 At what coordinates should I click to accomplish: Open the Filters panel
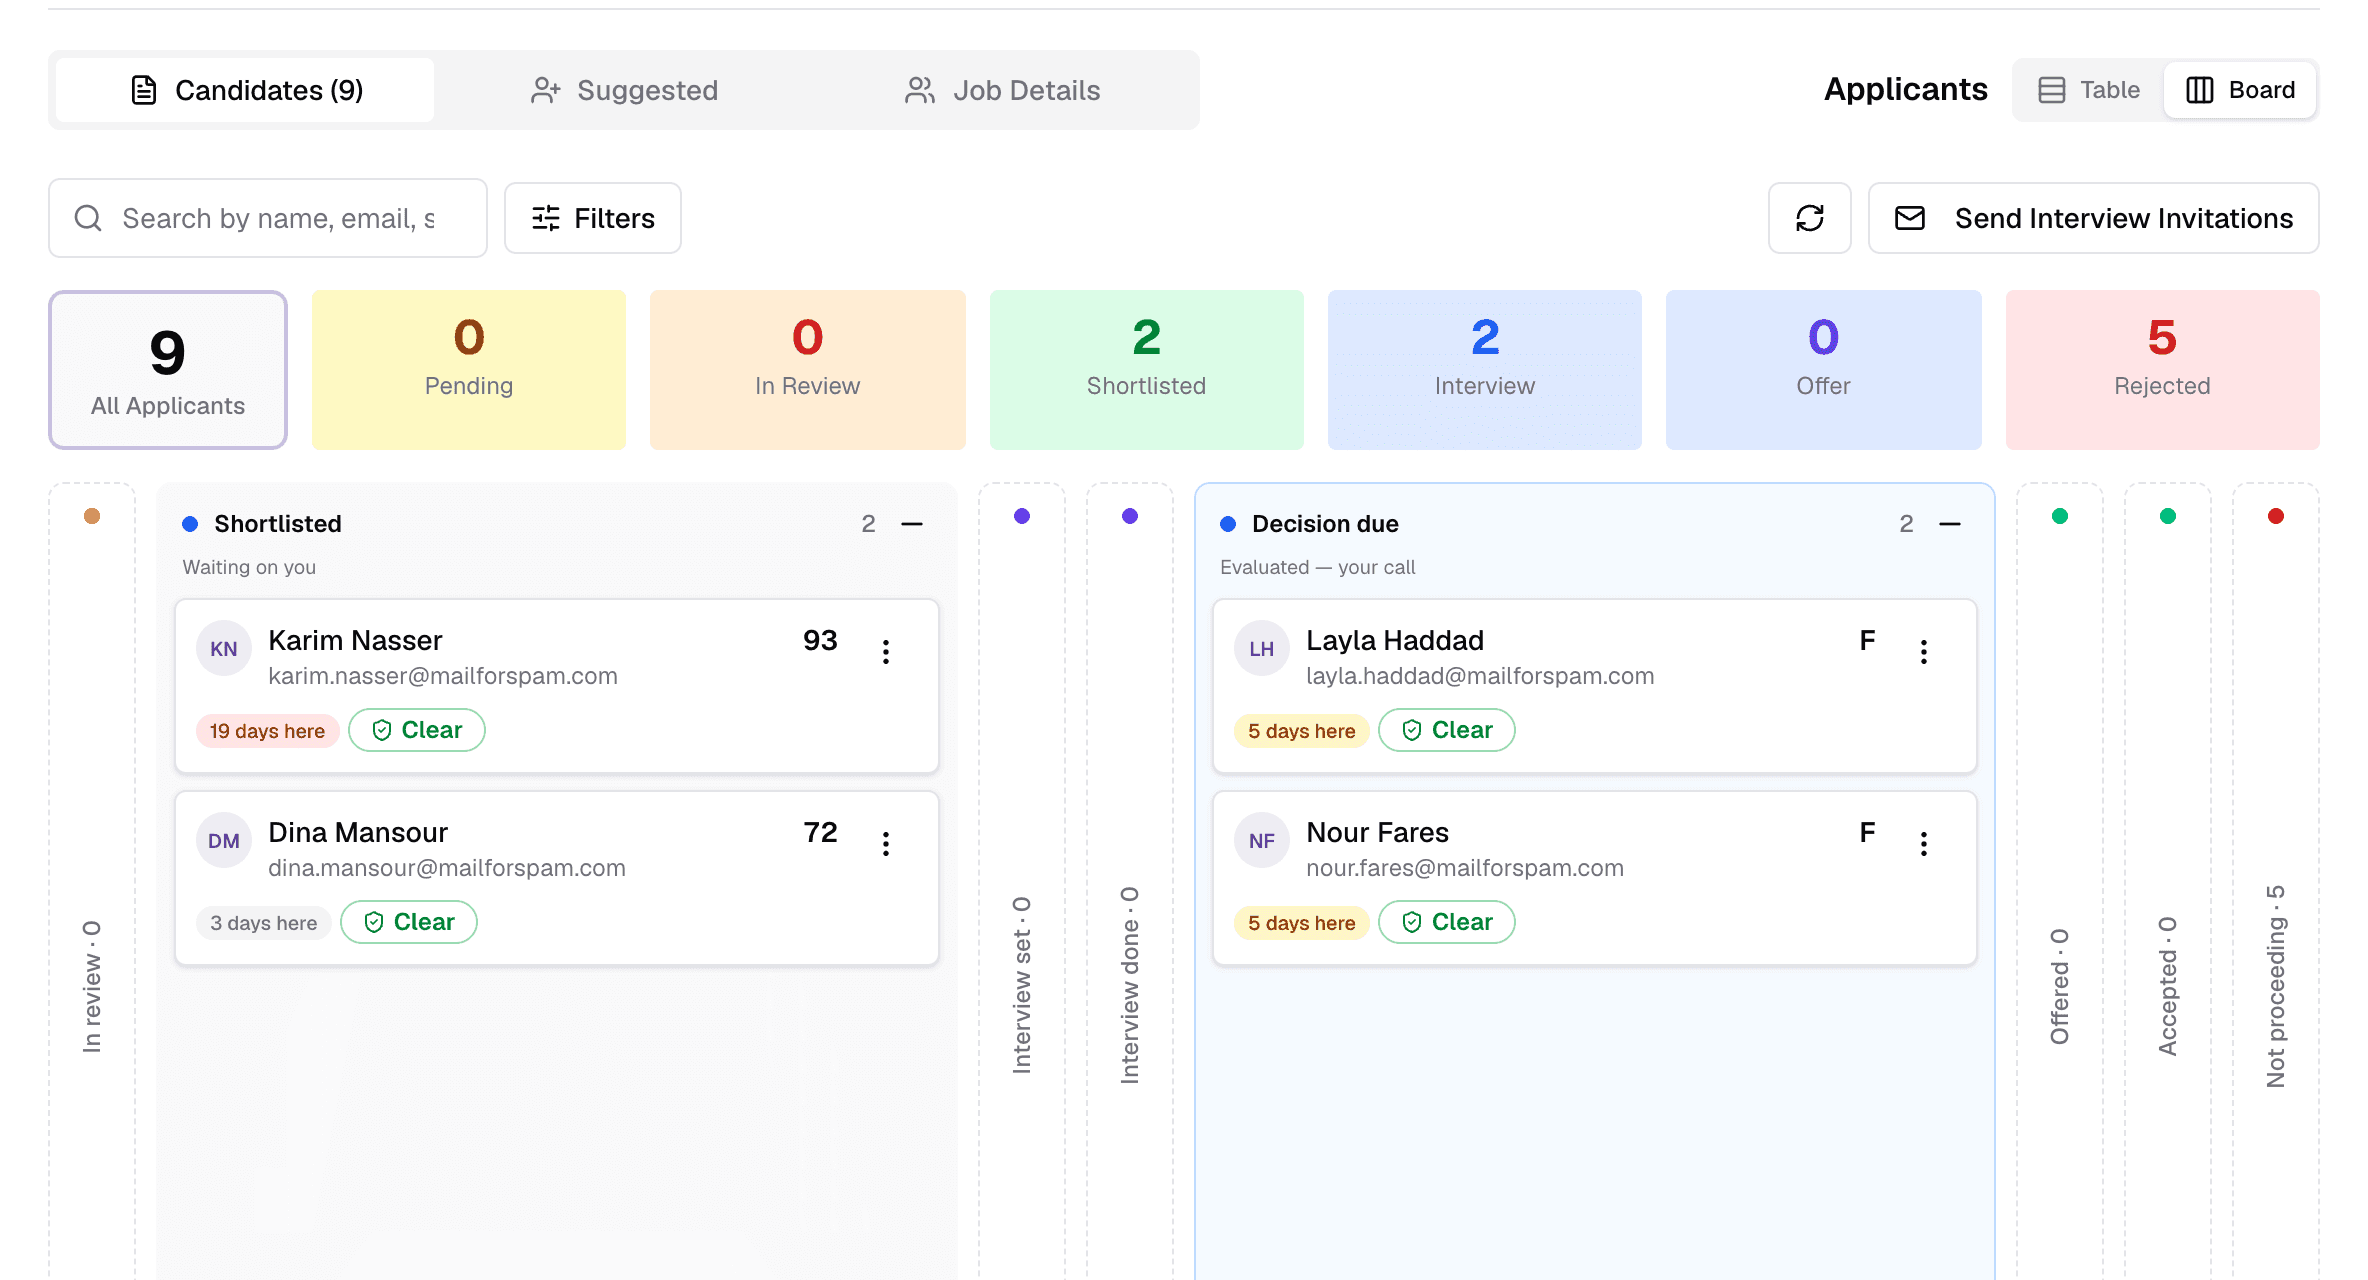point(593,218)
